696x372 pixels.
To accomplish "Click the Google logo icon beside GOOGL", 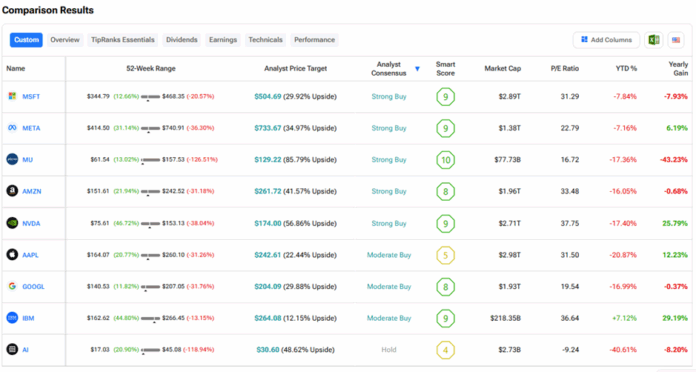I will pyautogui.click(x=12, y=286).
